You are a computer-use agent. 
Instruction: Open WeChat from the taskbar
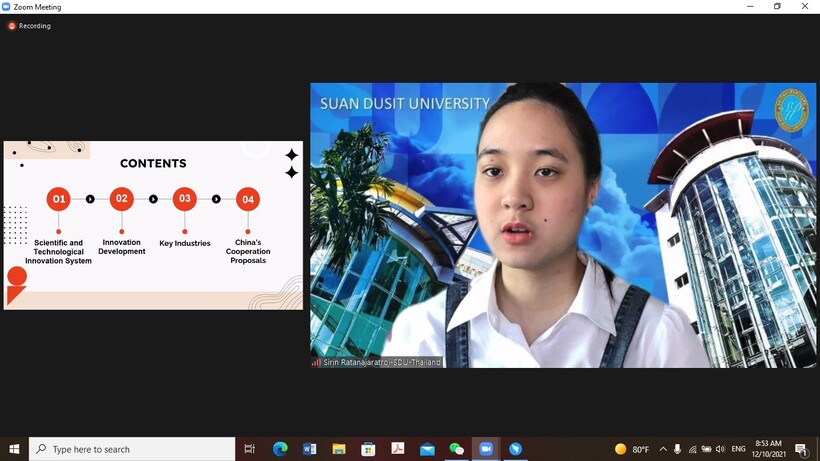457,449
